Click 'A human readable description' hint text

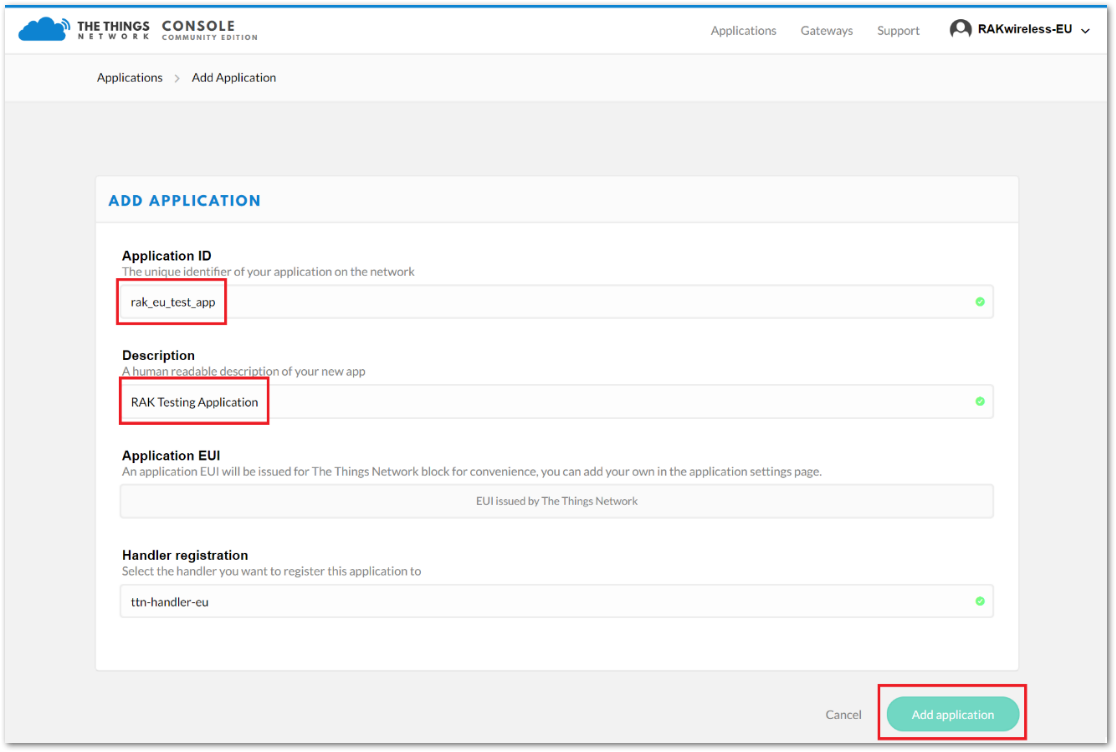pyautogui.click(x=243, y=371)
